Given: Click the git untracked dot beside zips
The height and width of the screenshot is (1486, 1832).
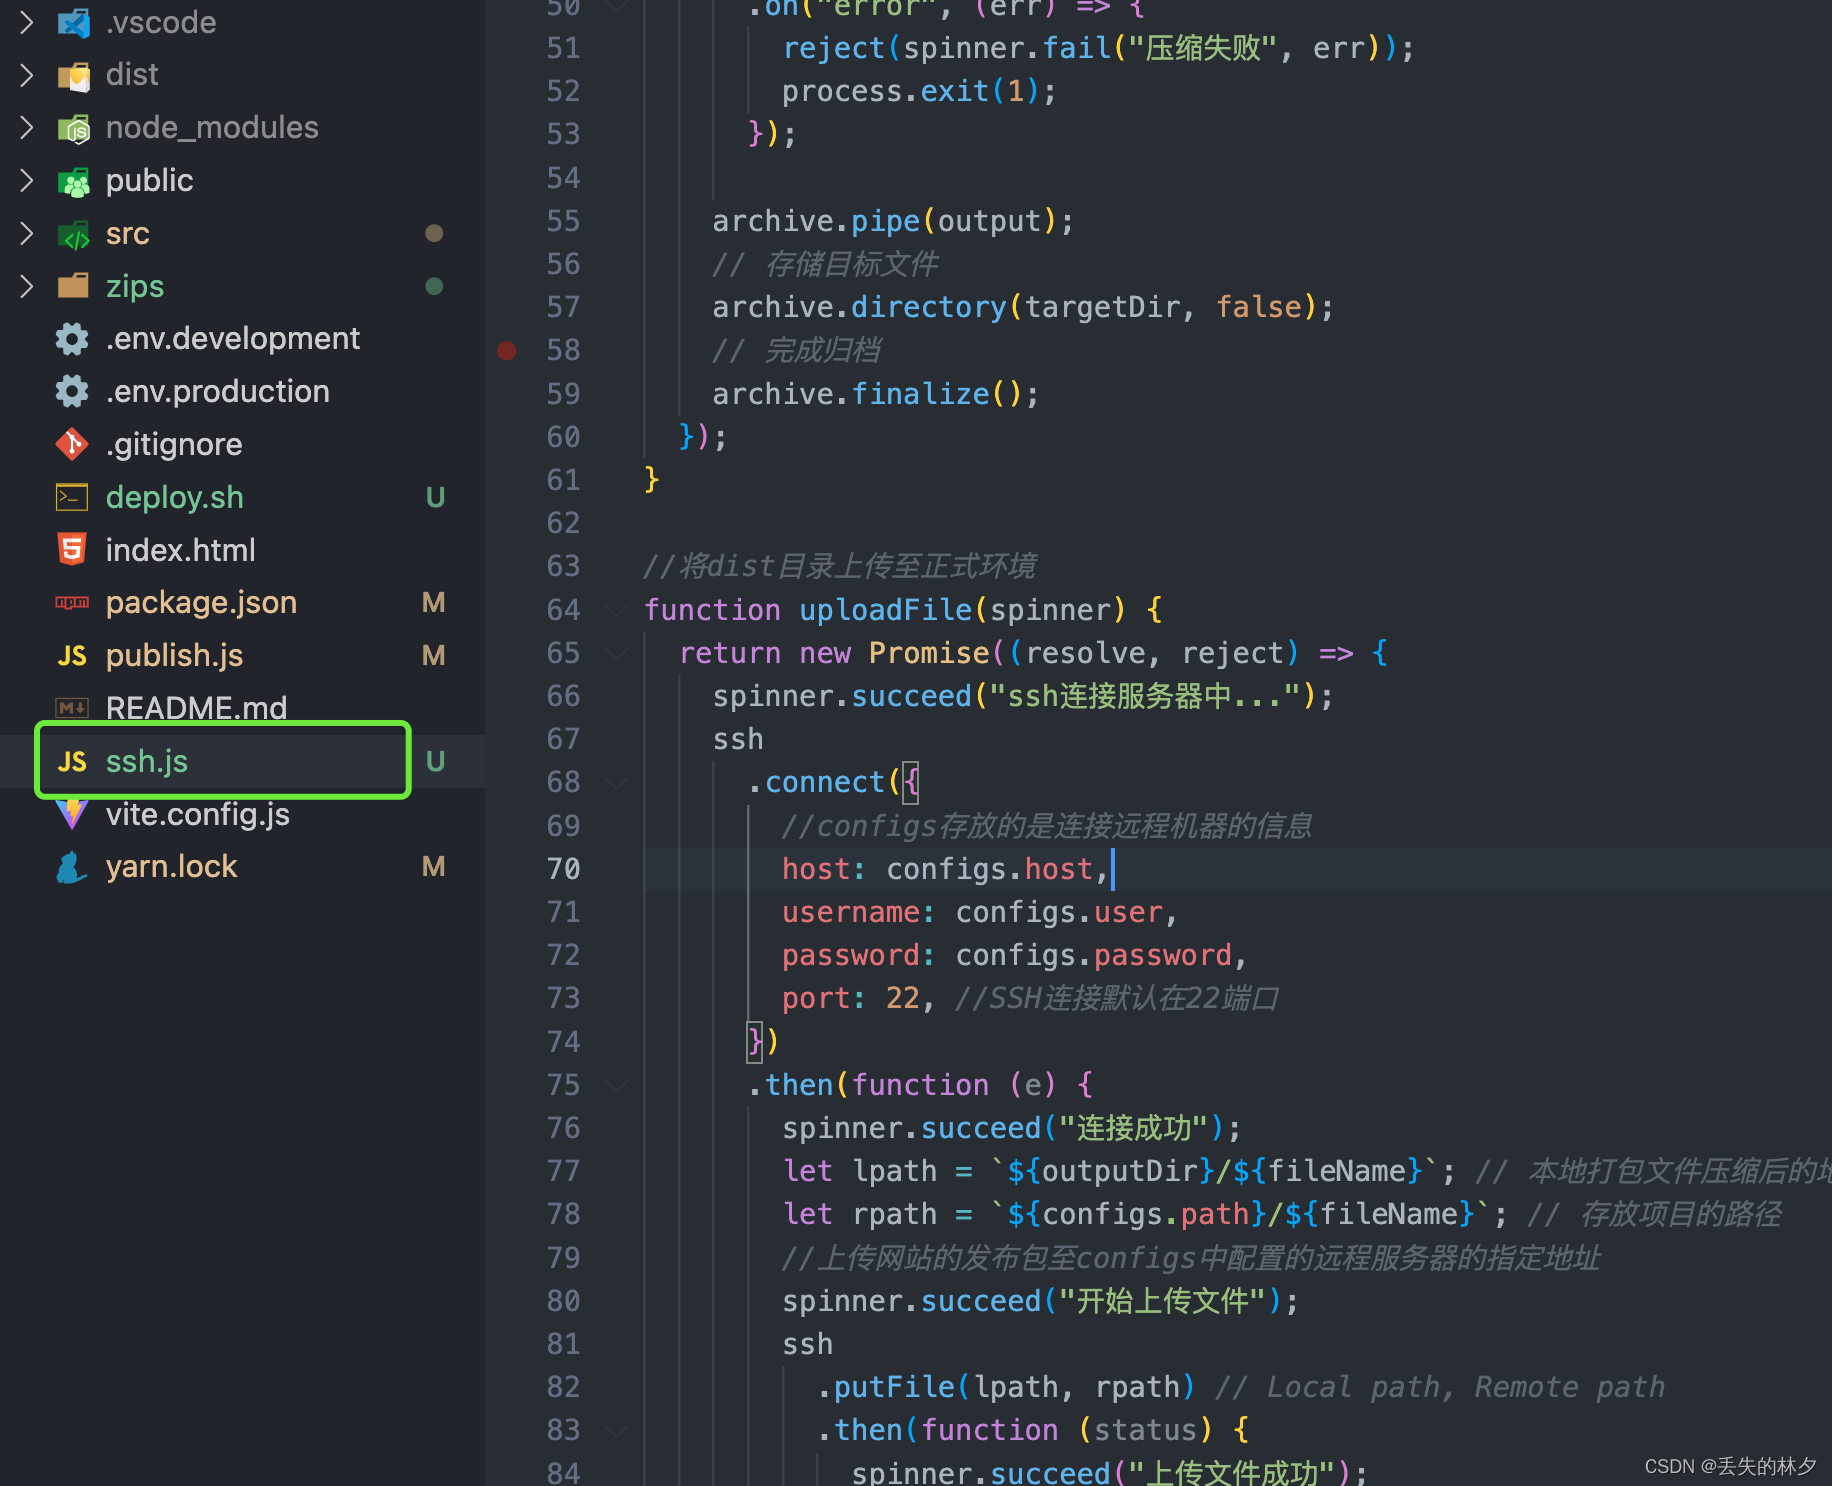Looking at the screenshot, I should coord(434,286).
